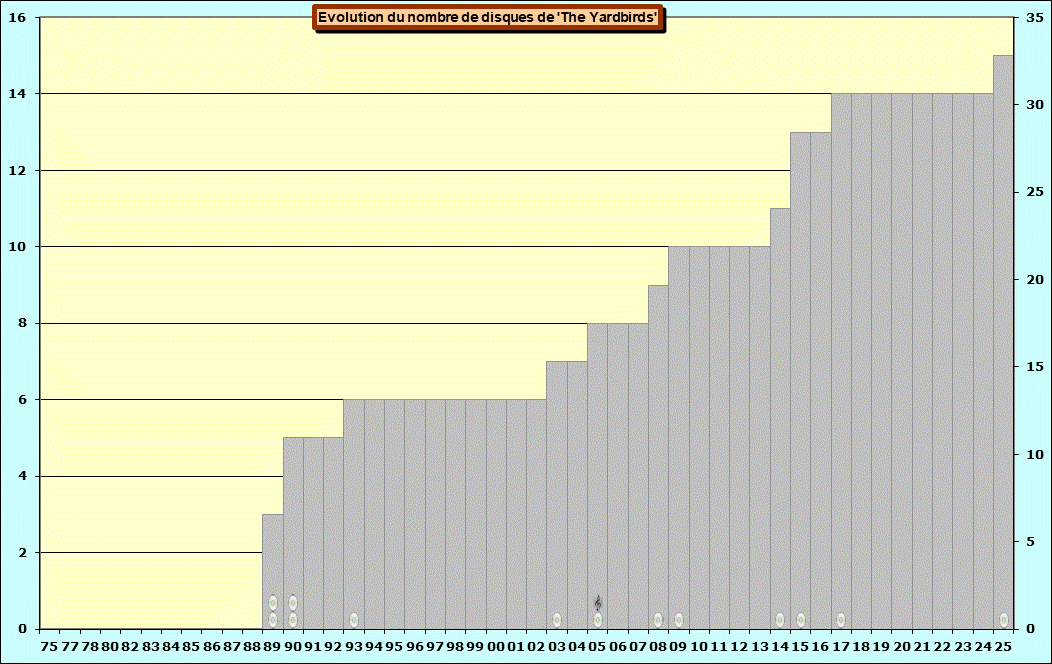Click the right axis value 20
Image resolution: width=1052 pixels, height=664 pixels.
click(1035, 280)
